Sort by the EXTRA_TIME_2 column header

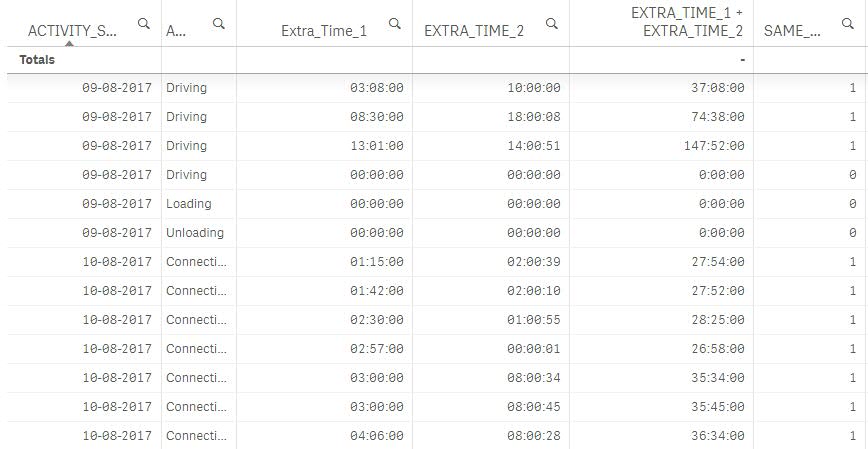tap(473, 31)
